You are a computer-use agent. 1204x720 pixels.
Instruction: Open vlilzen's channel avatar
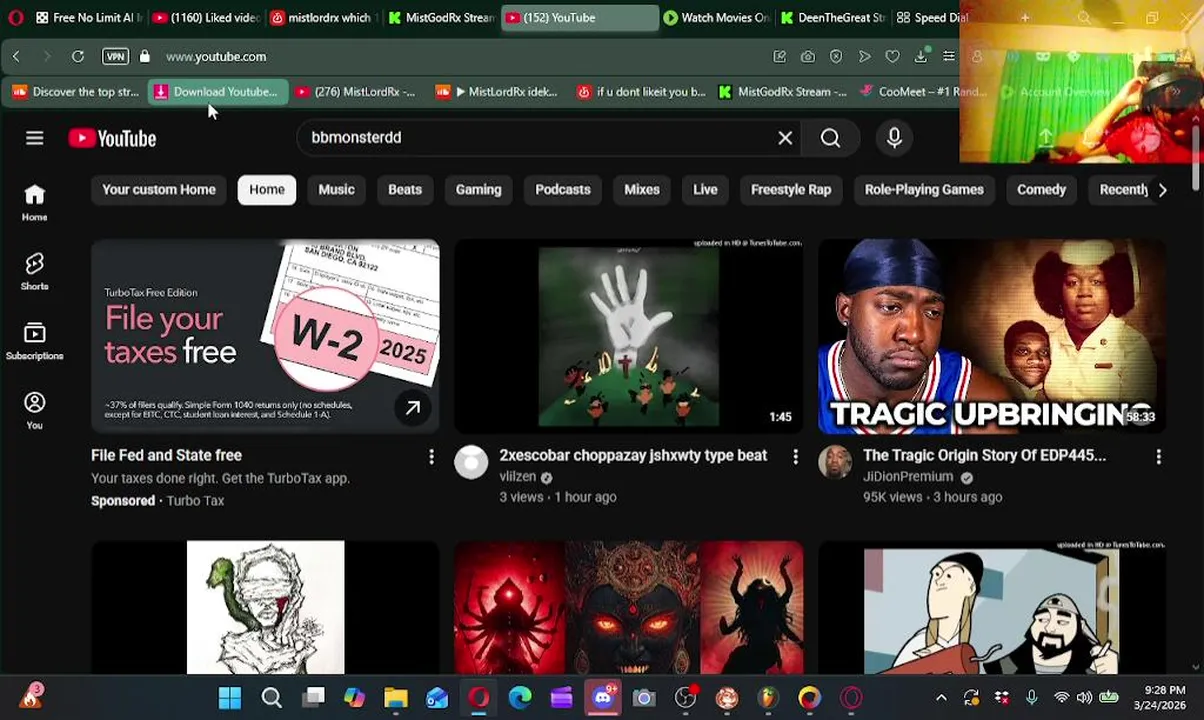coord(471,462)
